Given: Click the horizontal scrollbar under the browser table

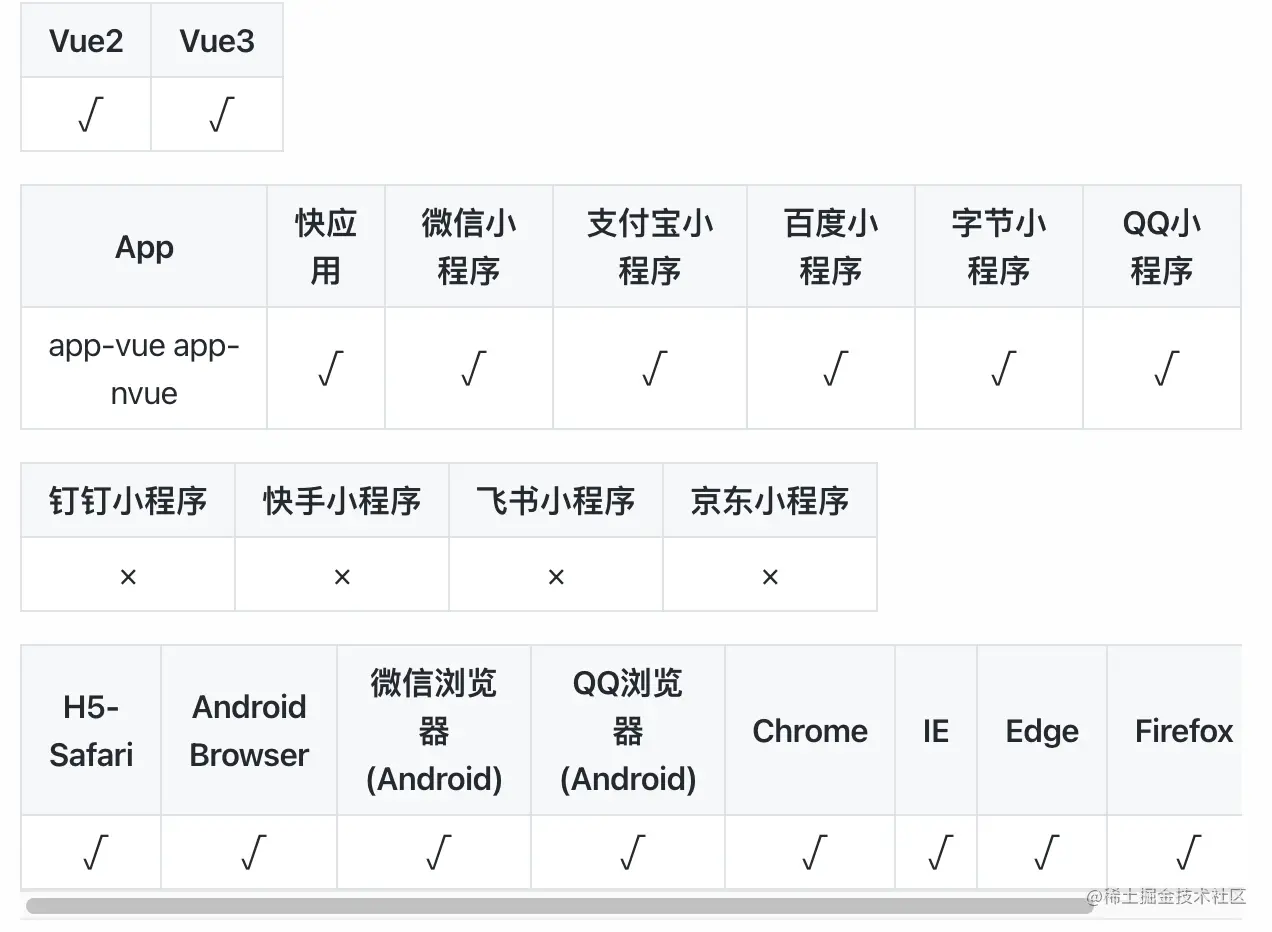Looking at the screenshot, I should (559, 905).
